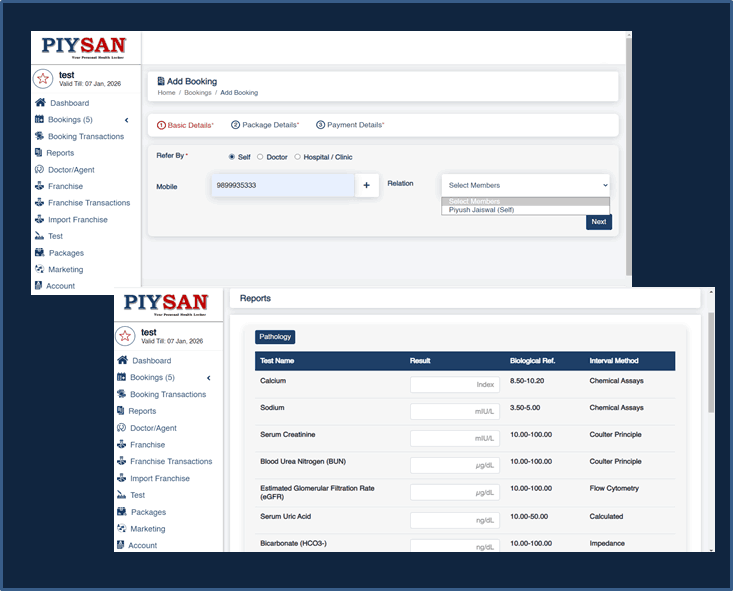Click Franchise Transactions icon in Add Booking window
Viewport: 733px width, 591px height.
pyautogui.click(x=39, y=202)
